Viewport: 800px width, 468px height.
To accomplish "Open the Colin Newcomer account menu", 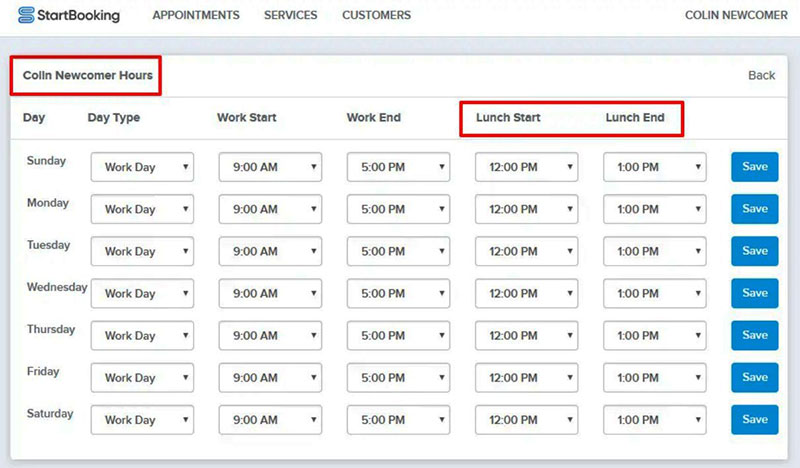I will [736, 15].
